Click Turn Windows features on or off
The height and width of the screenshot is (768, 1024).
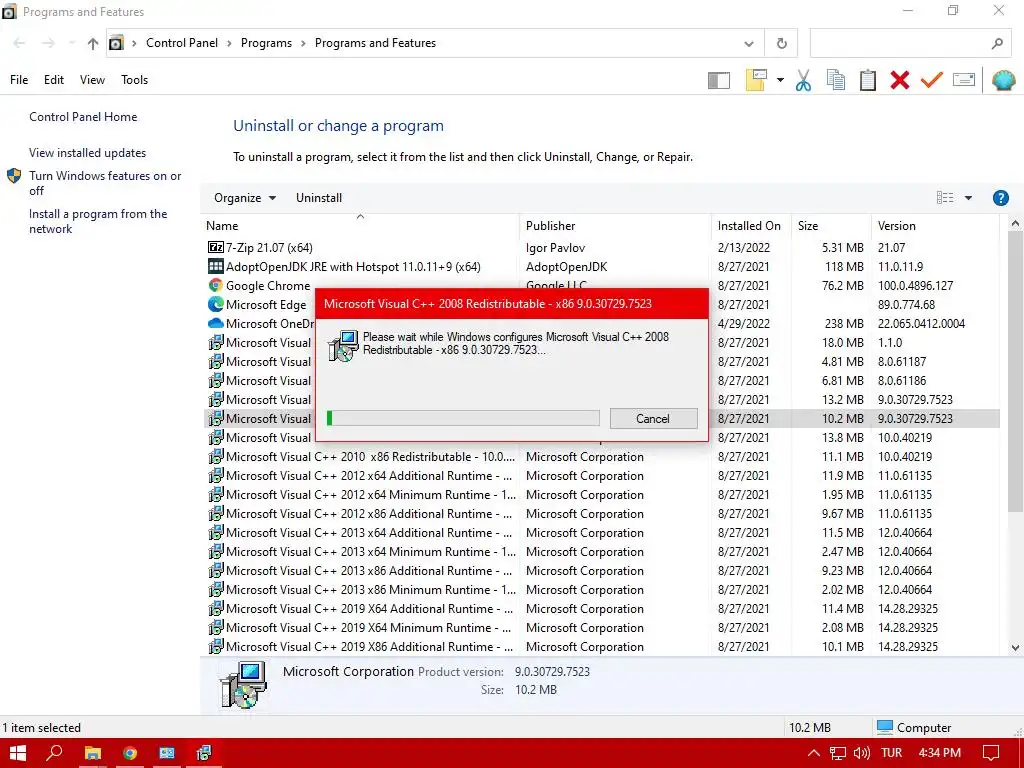tap(105, 183)
